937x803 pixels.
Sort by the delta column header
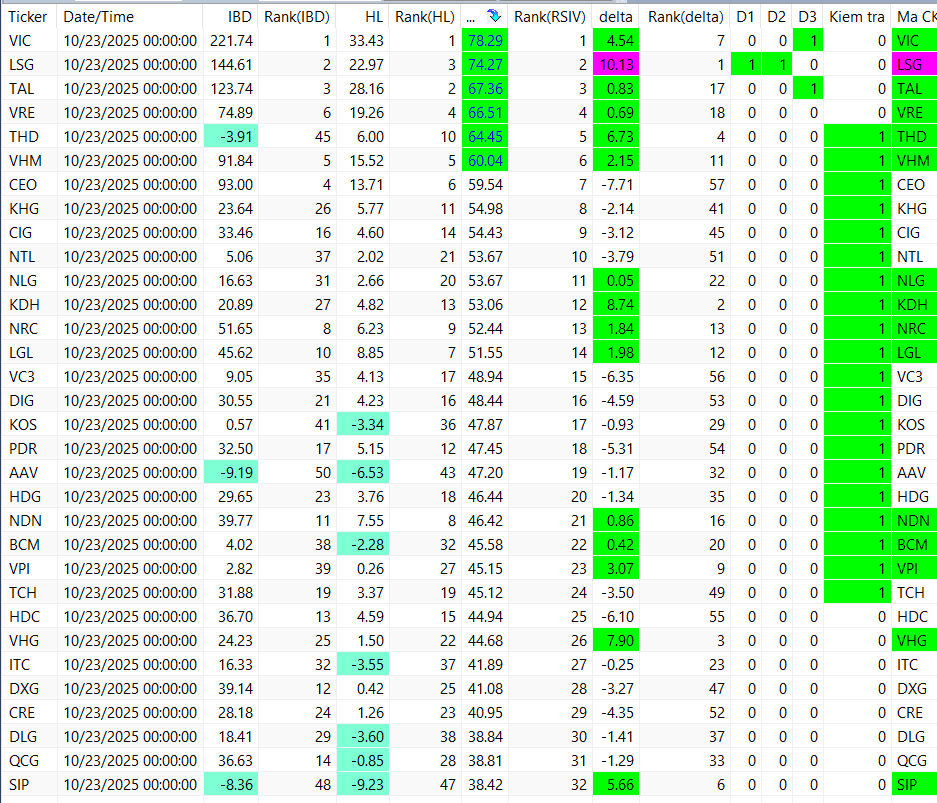[616, 17]
